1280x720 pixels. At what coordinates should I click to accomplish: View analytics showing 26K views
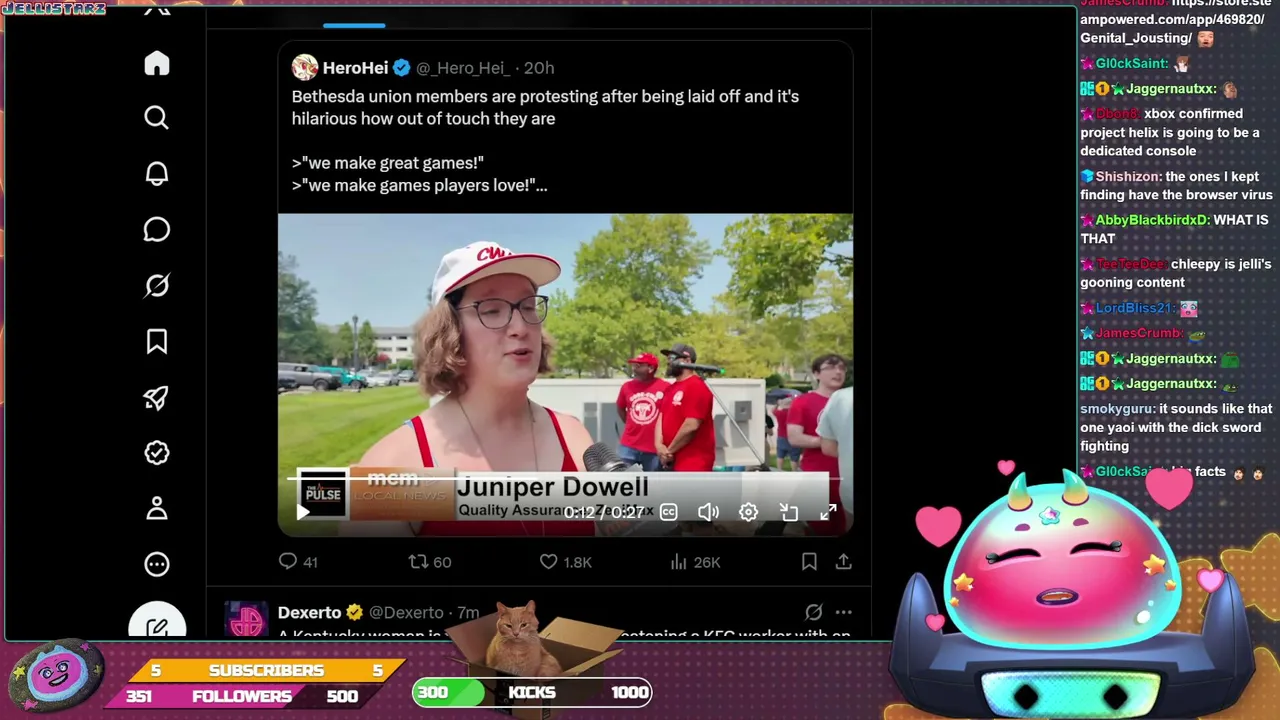[694, 562]
